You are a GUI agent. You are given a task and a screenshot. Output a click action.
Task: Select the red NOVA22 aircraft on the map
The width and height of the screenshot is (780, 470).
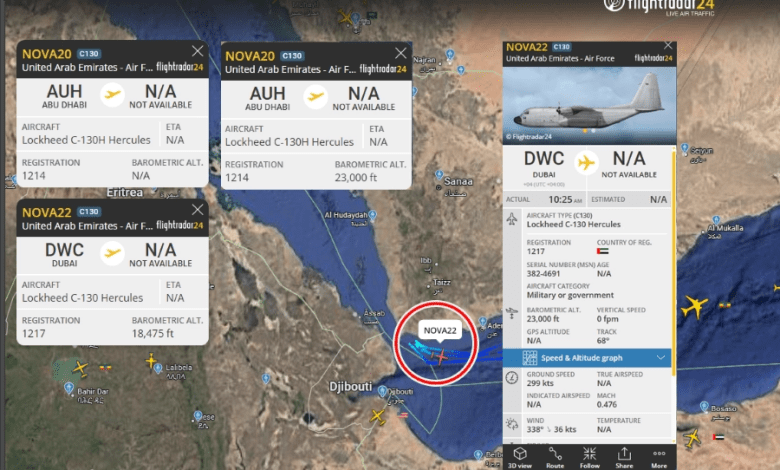point(440,357)
